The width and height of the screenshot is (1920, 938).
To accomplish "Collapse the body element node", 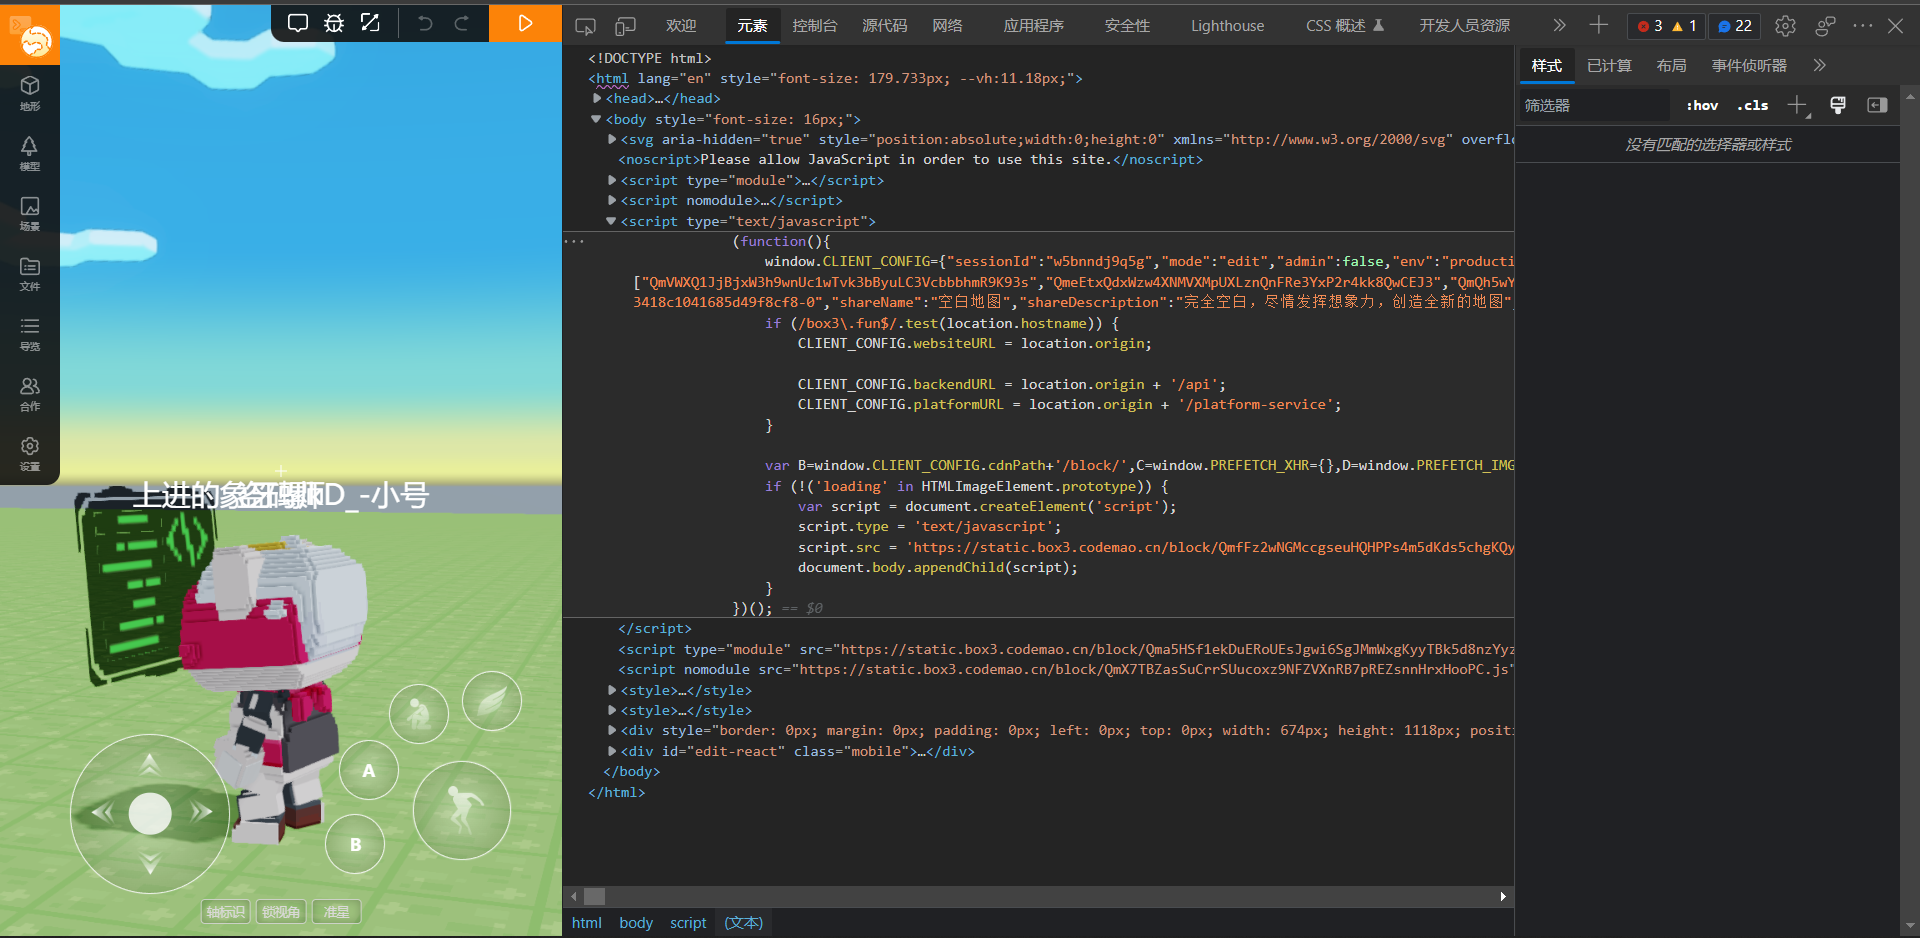I will [597, 119].
